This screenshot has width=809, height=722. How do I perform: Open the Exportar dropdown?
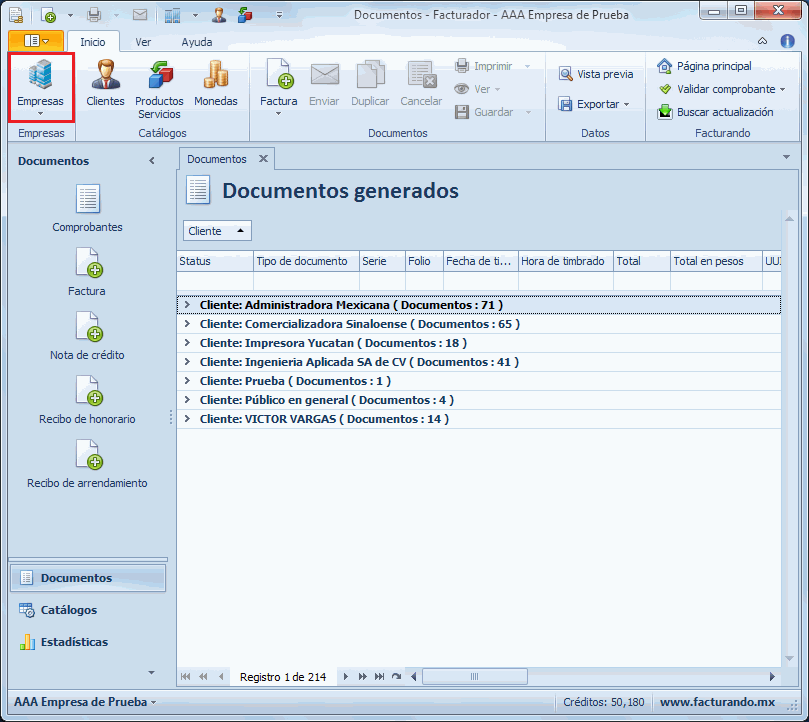(598, 104)
